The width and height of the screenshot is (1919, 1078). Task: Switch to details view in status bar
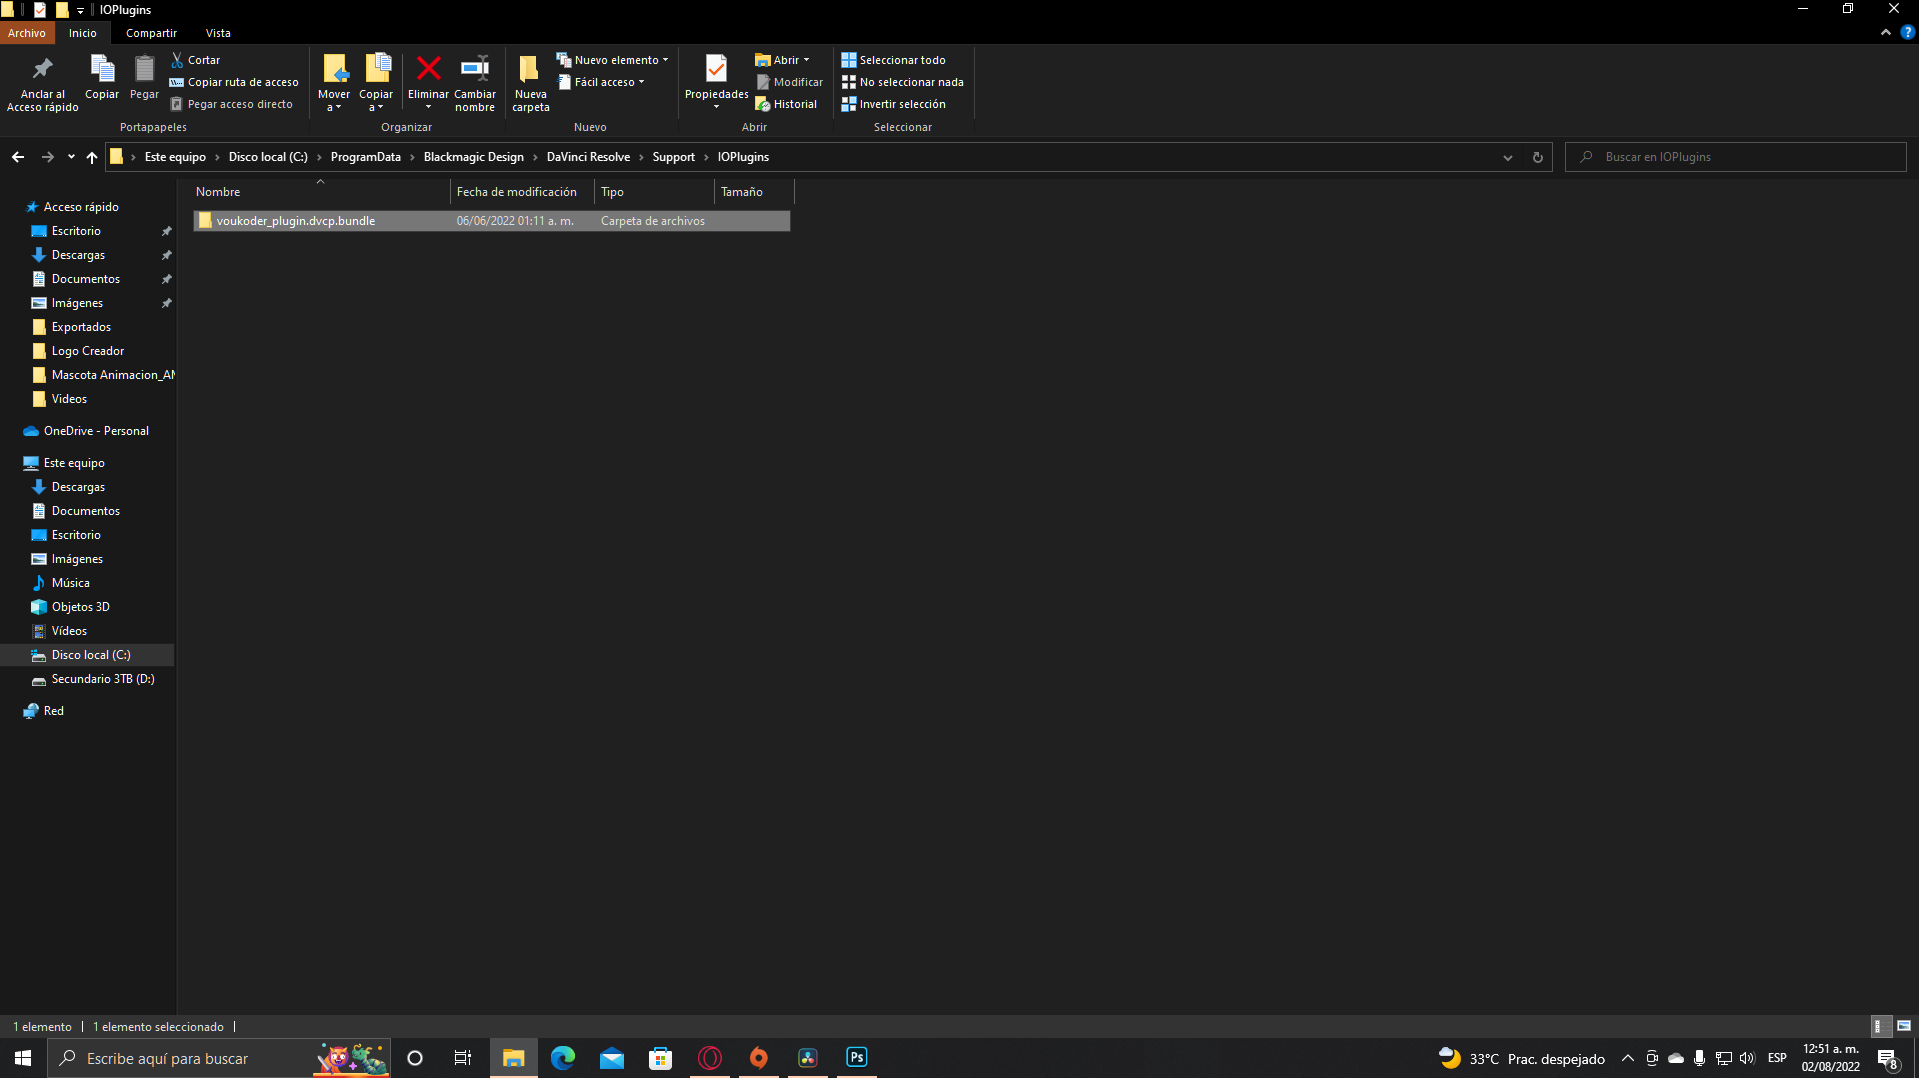pos(1878,1026)
